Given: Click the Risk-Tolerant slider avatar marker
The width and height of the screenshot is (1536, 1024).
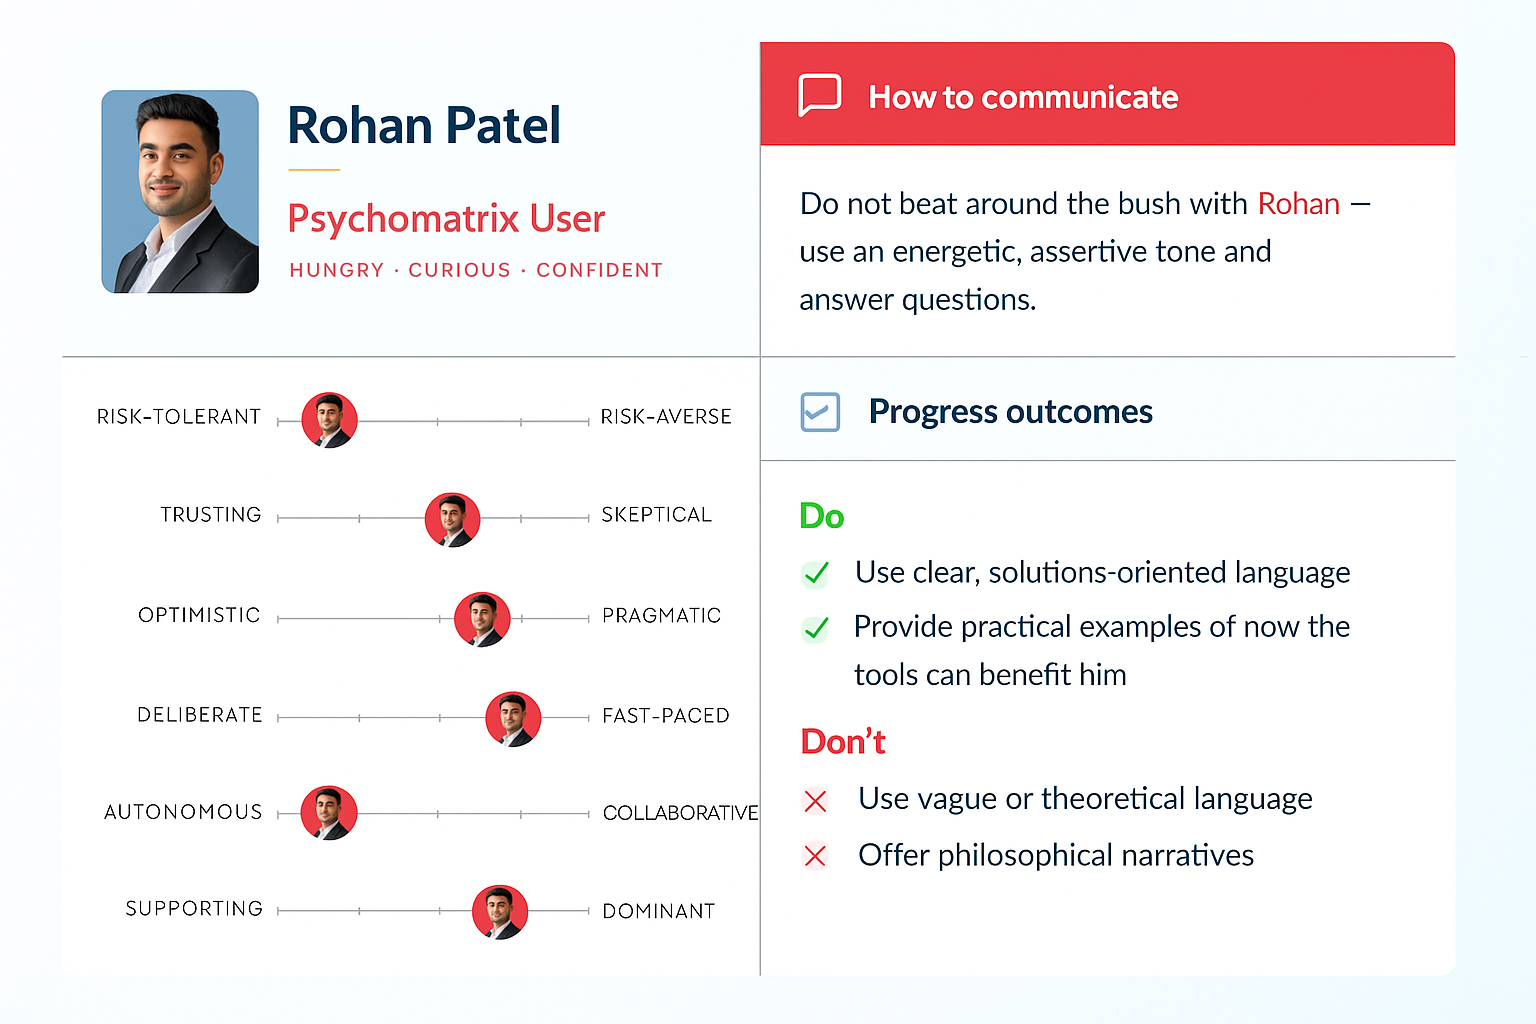Looking at the screenshot, I should [x=329, y=420].
